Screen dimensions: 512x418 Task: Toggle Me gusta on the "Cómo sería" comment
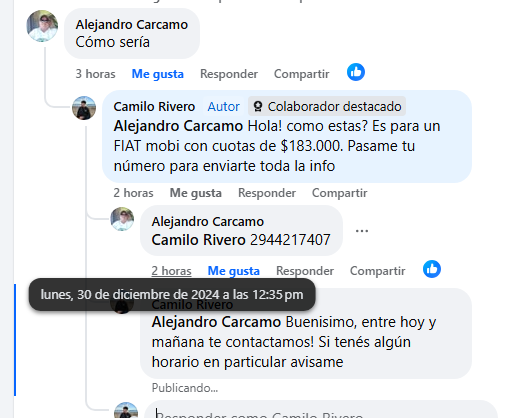point(158,74)
